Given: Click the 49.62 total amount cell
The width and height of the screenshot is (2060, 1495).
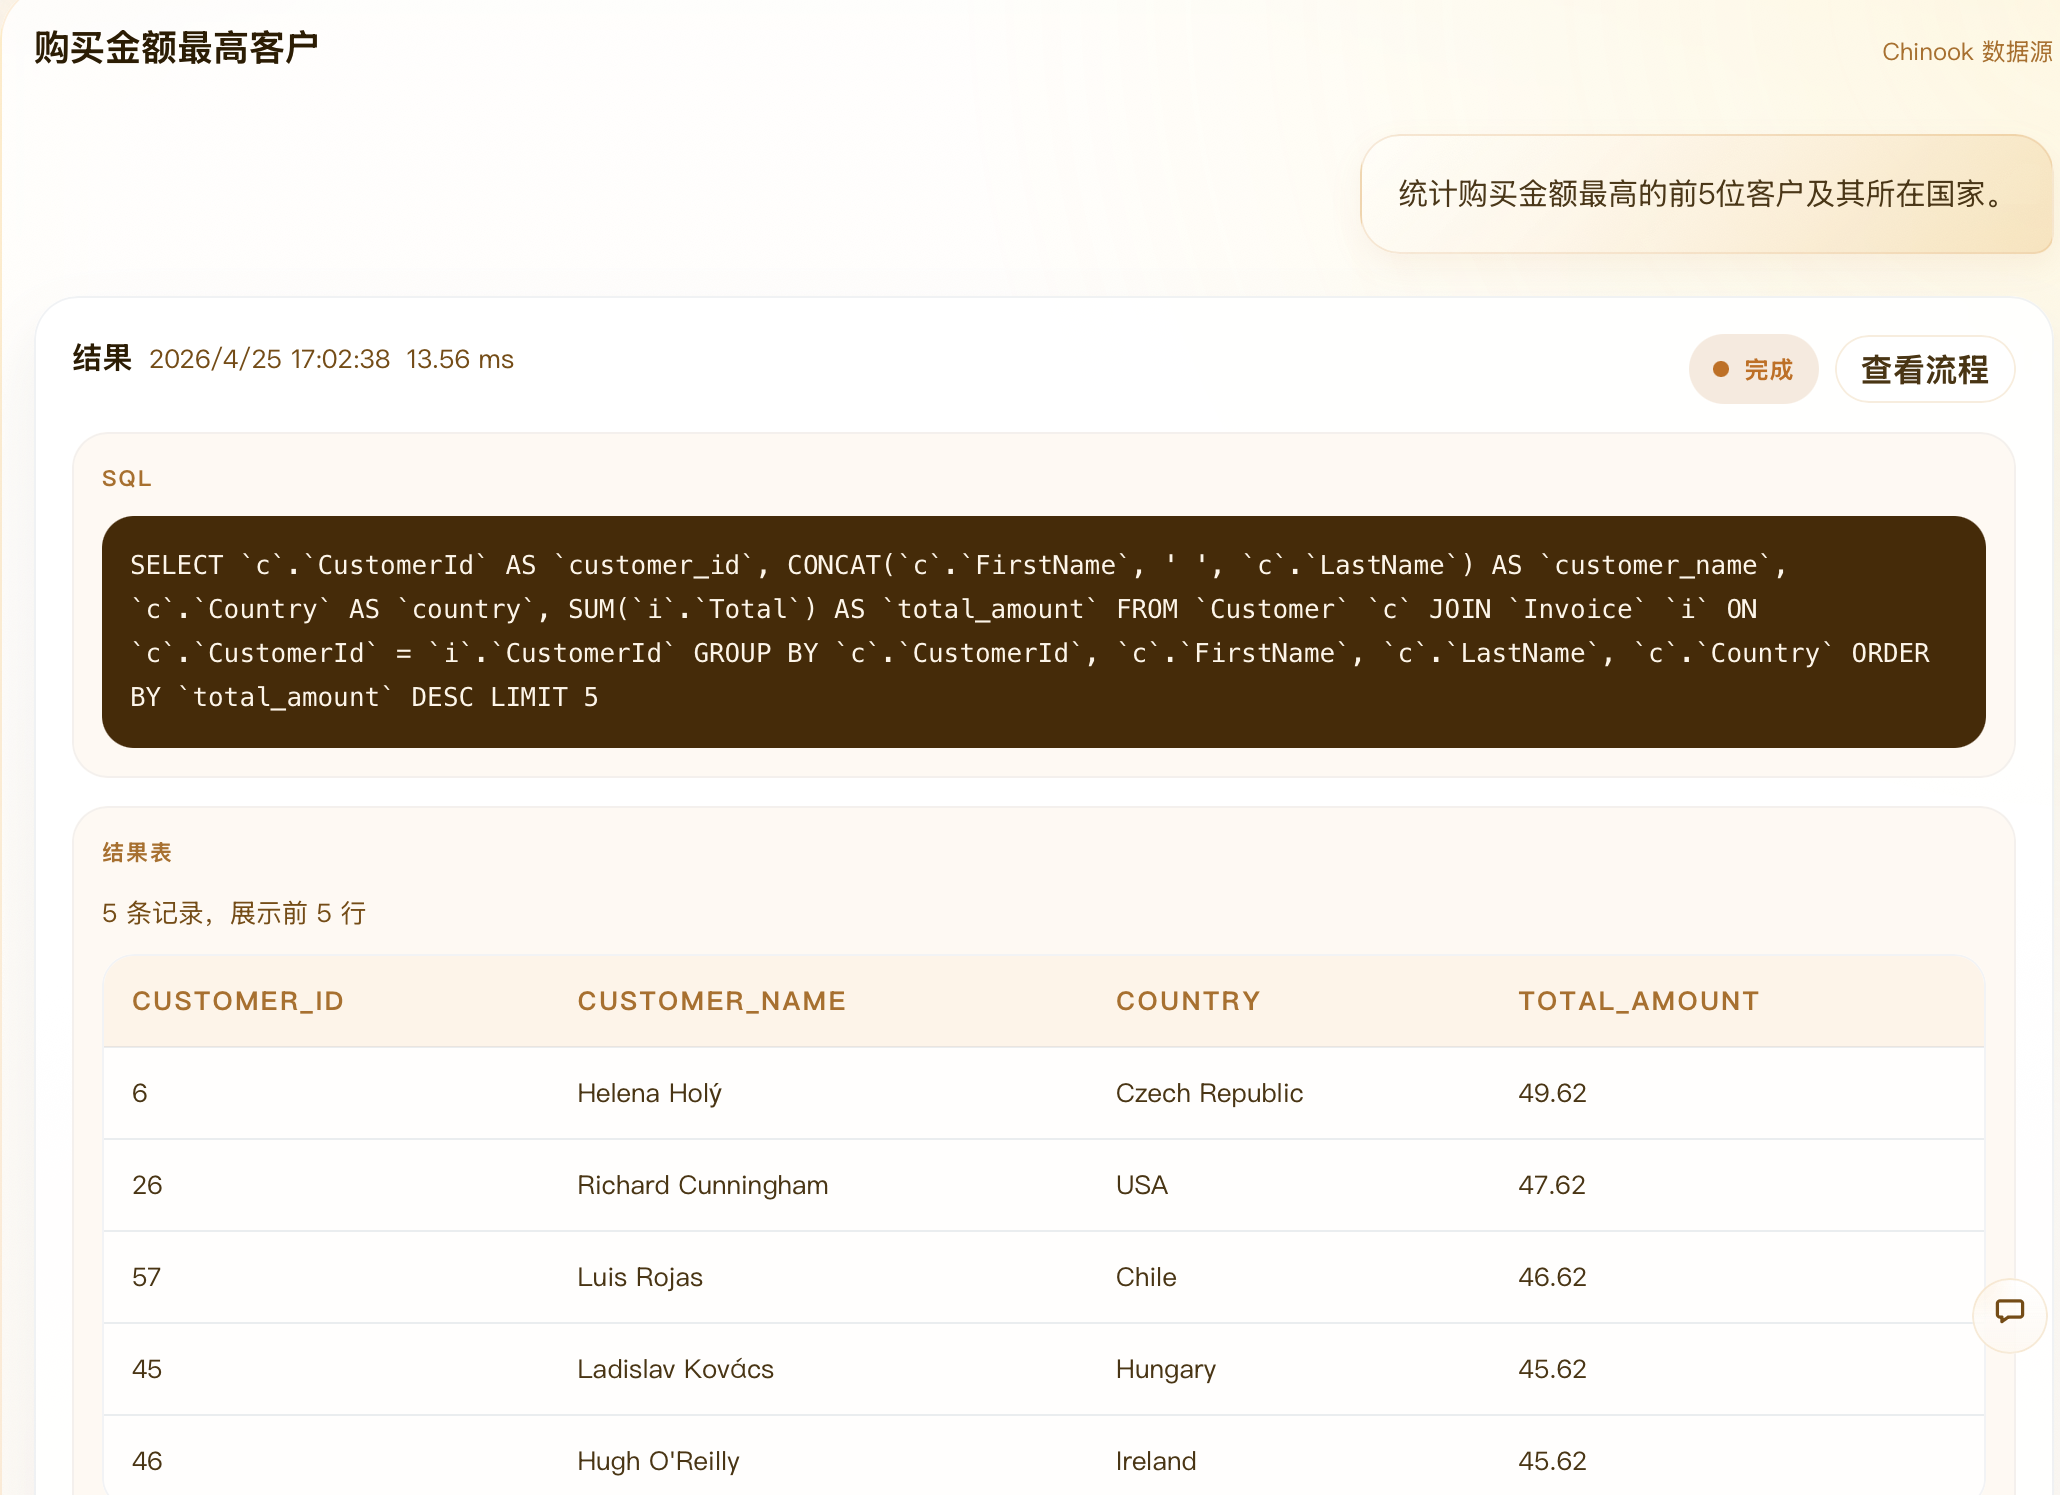Looking at the screenshot, I should (1552, 1093).
